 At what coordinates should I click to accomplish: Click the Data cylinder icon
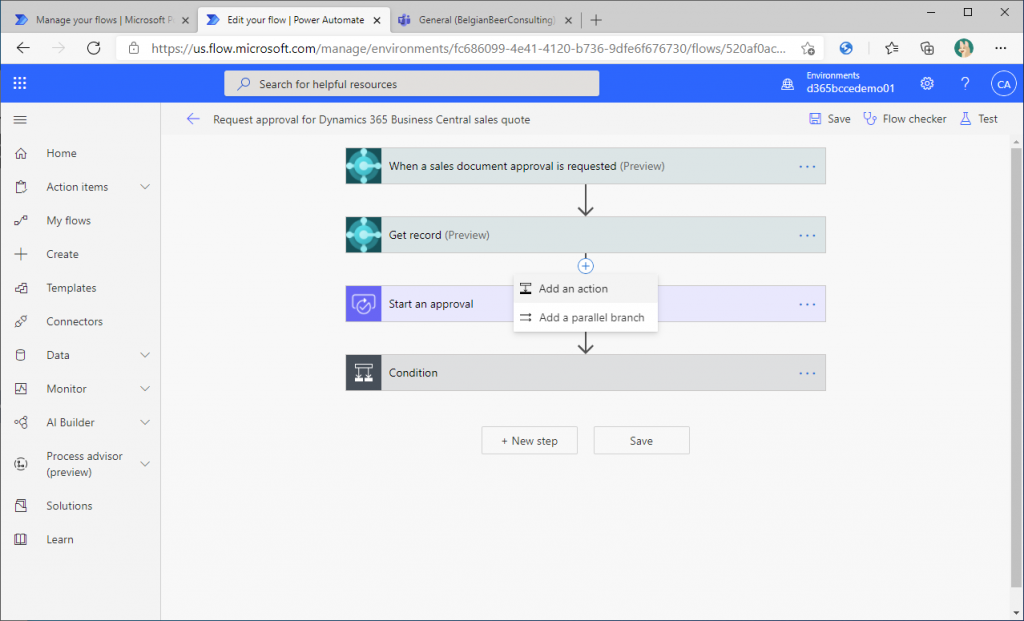tap(21, 355)
